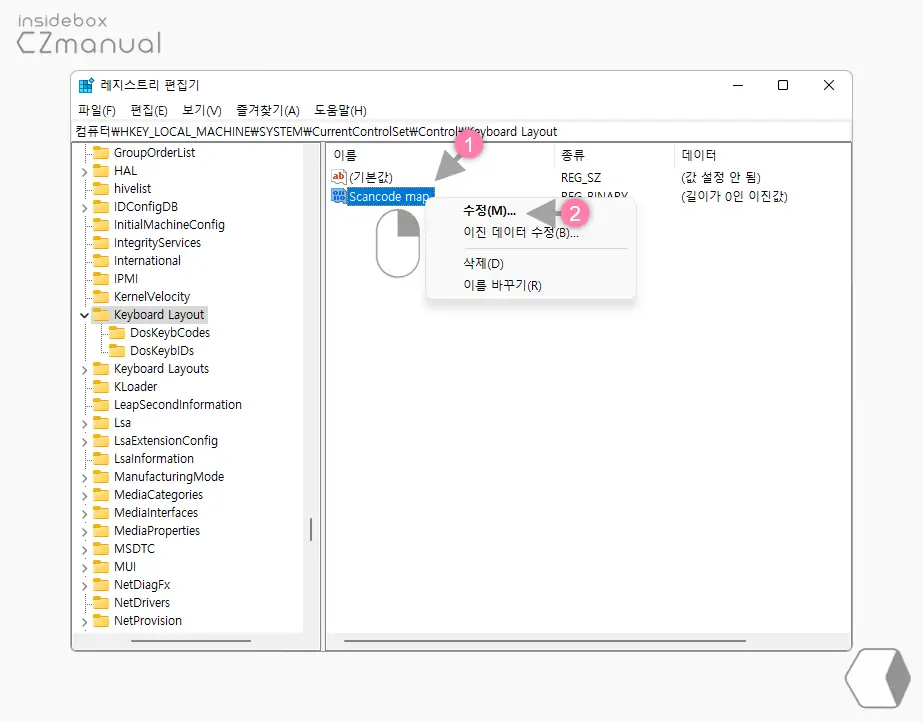
Task: Collapse the Keyboard Layout node
Action: click(86, 314)
